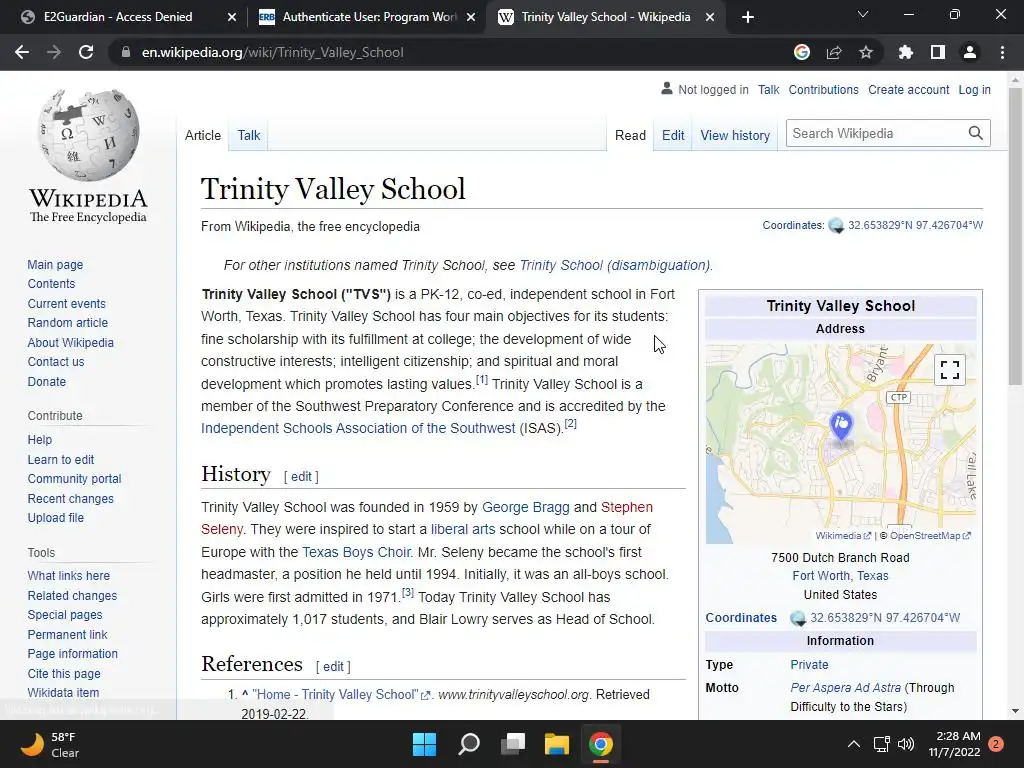Open the Edit tab
Image resolution: width=1024 pixels, height=768 pixels.
point(673,135)
